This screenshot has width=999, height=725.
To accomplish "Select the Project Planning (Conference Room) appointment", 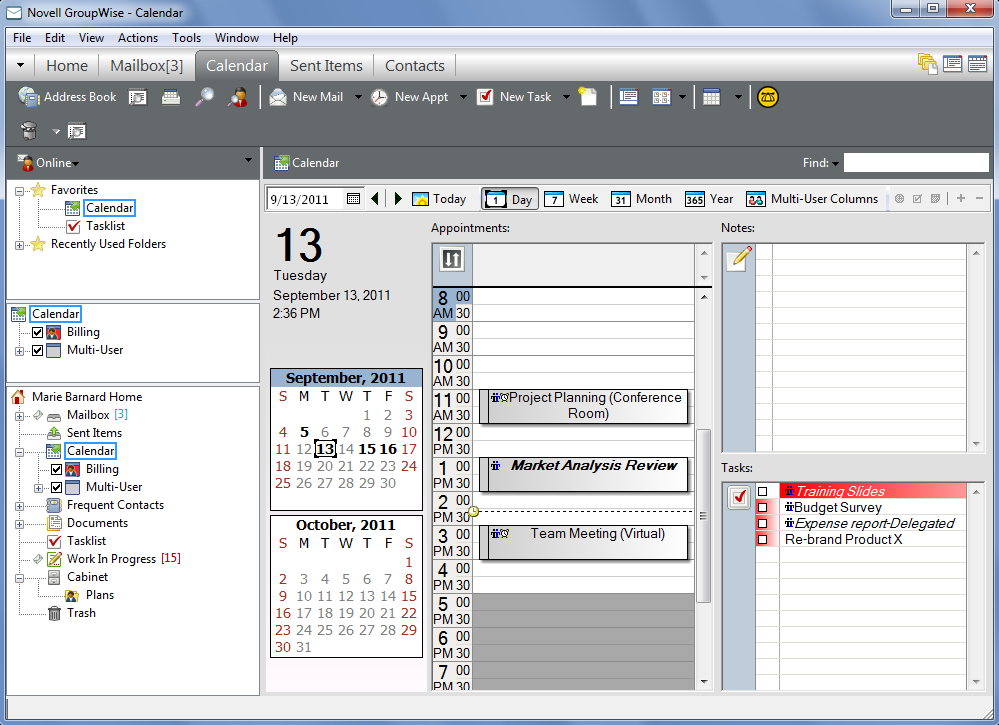I will click(584, 406).
